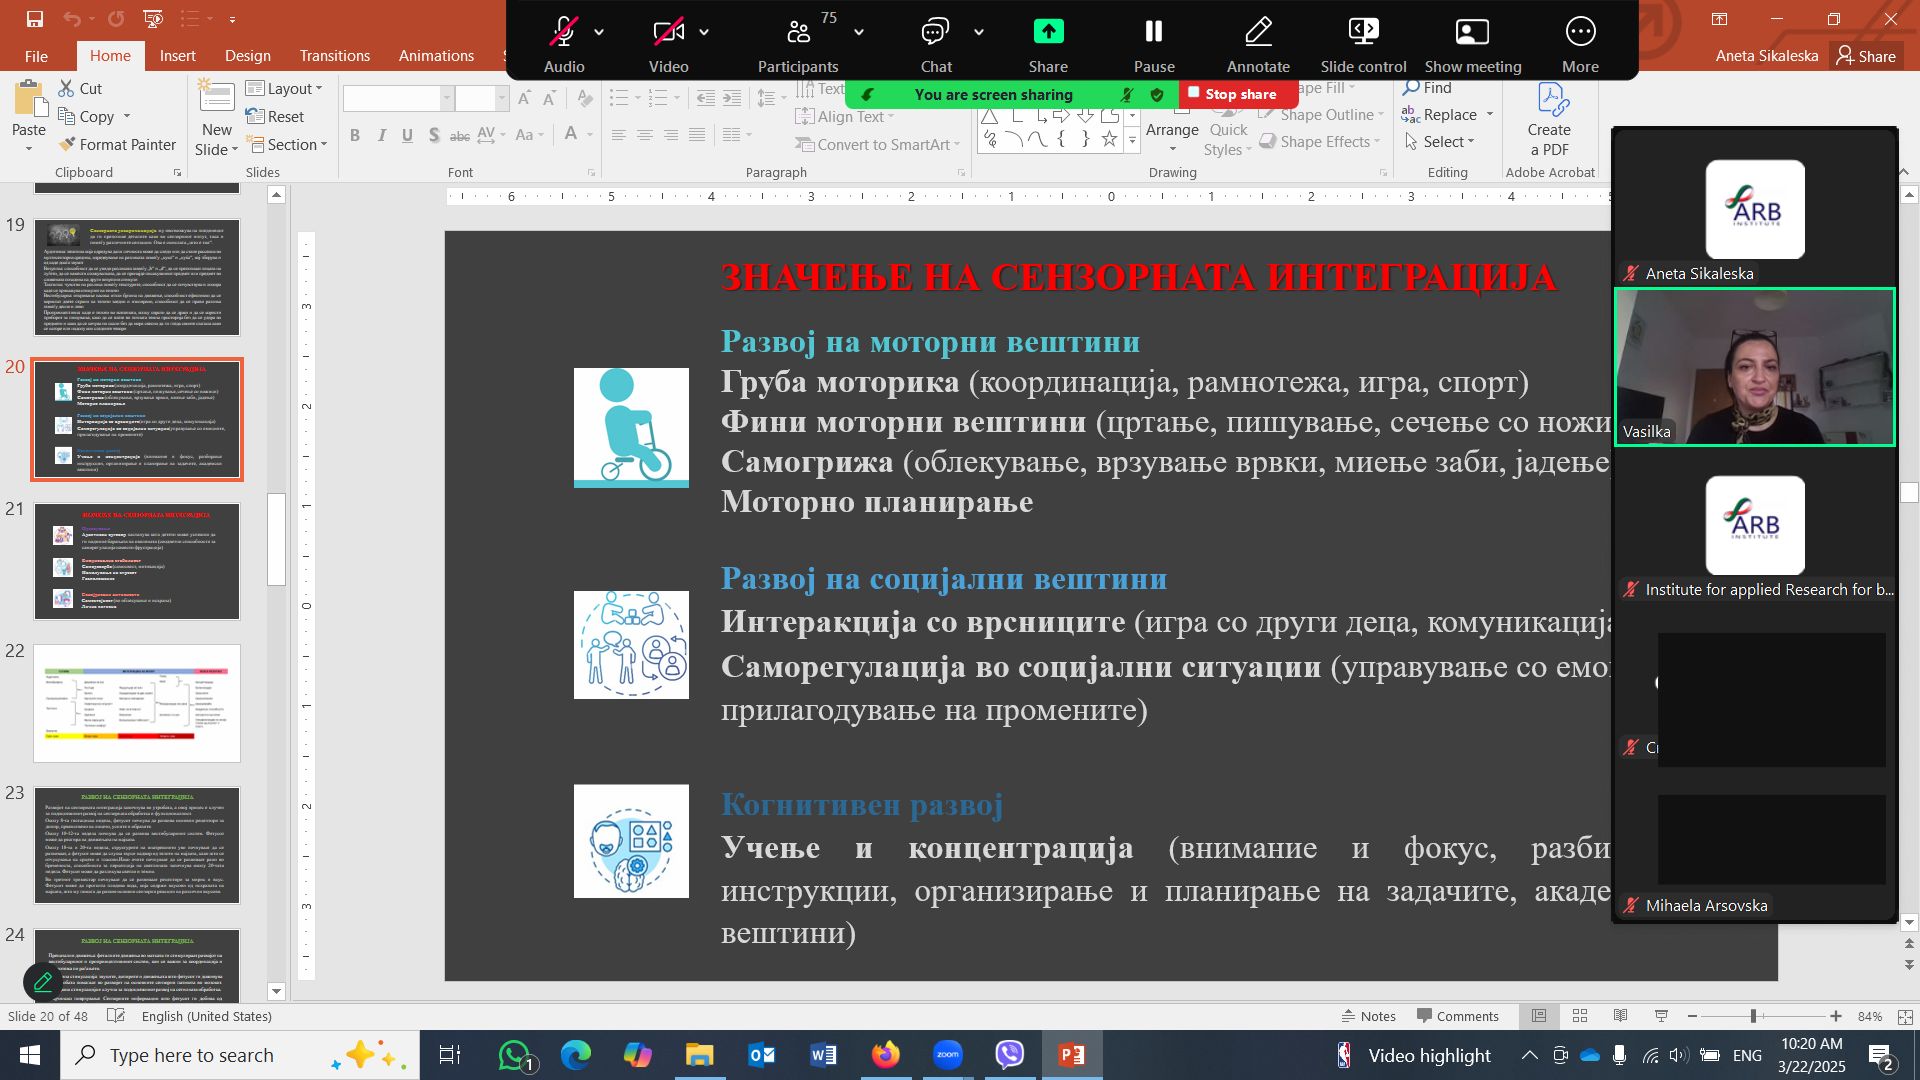Toggle Bold formatting
The image size is (1920, 1080).
click(355, 135)
